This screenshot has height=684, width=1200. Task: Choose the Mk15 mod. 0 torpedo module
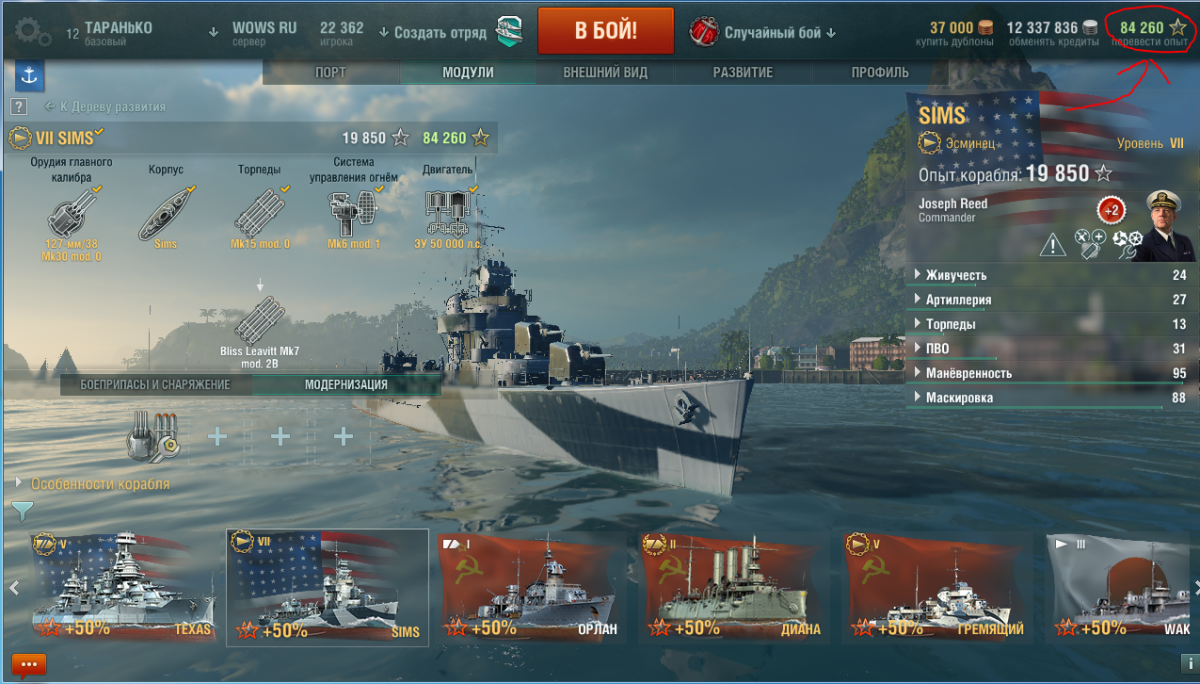coord(260,212)
